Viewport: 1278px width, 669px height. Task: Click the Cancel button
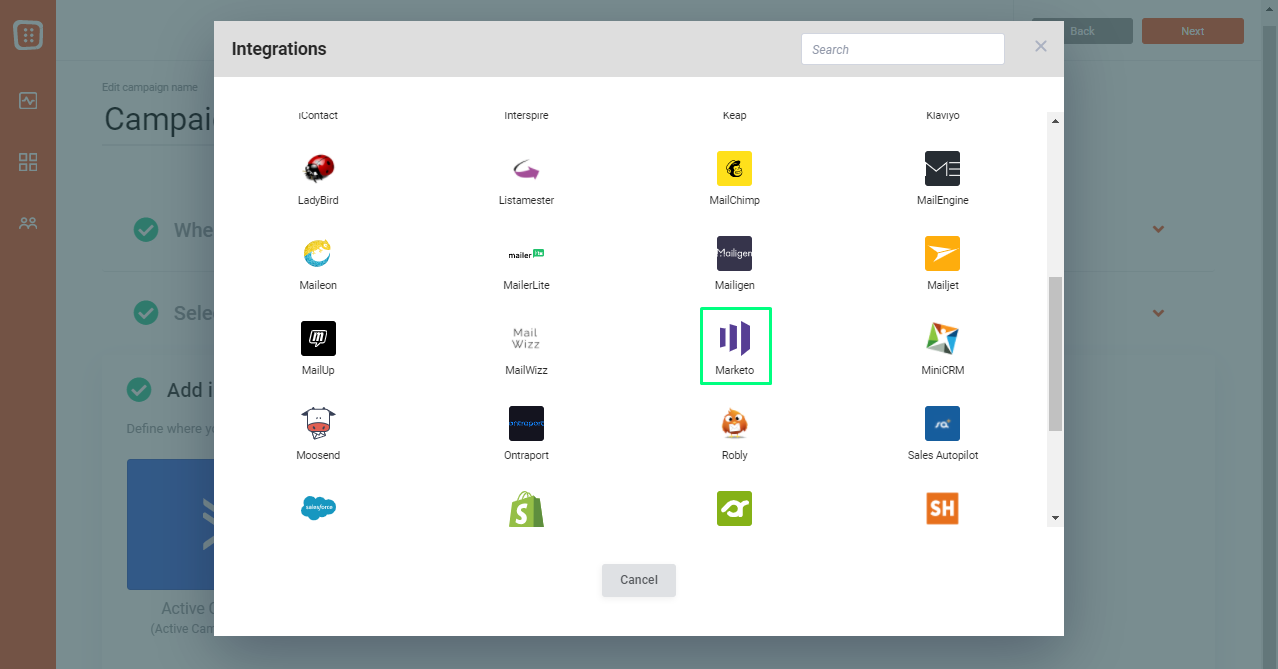click(x=639, y=580)
